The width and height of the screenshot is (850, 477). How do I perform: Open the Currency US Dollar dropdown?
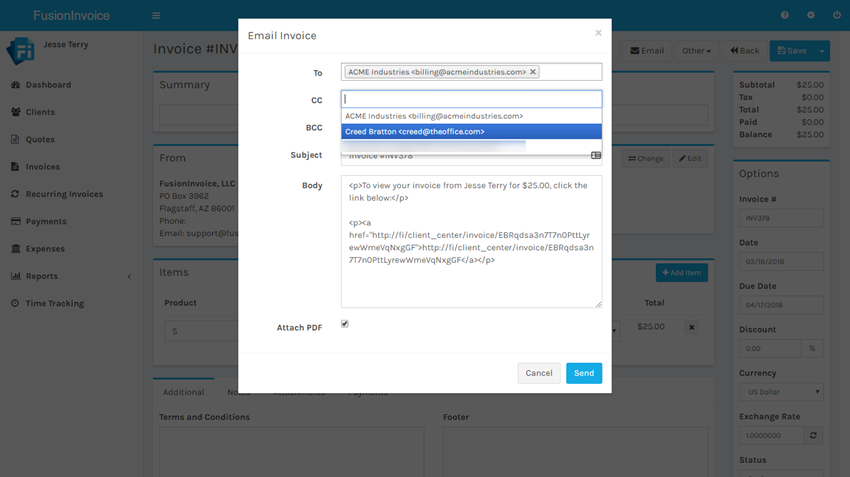pos(781,392)
